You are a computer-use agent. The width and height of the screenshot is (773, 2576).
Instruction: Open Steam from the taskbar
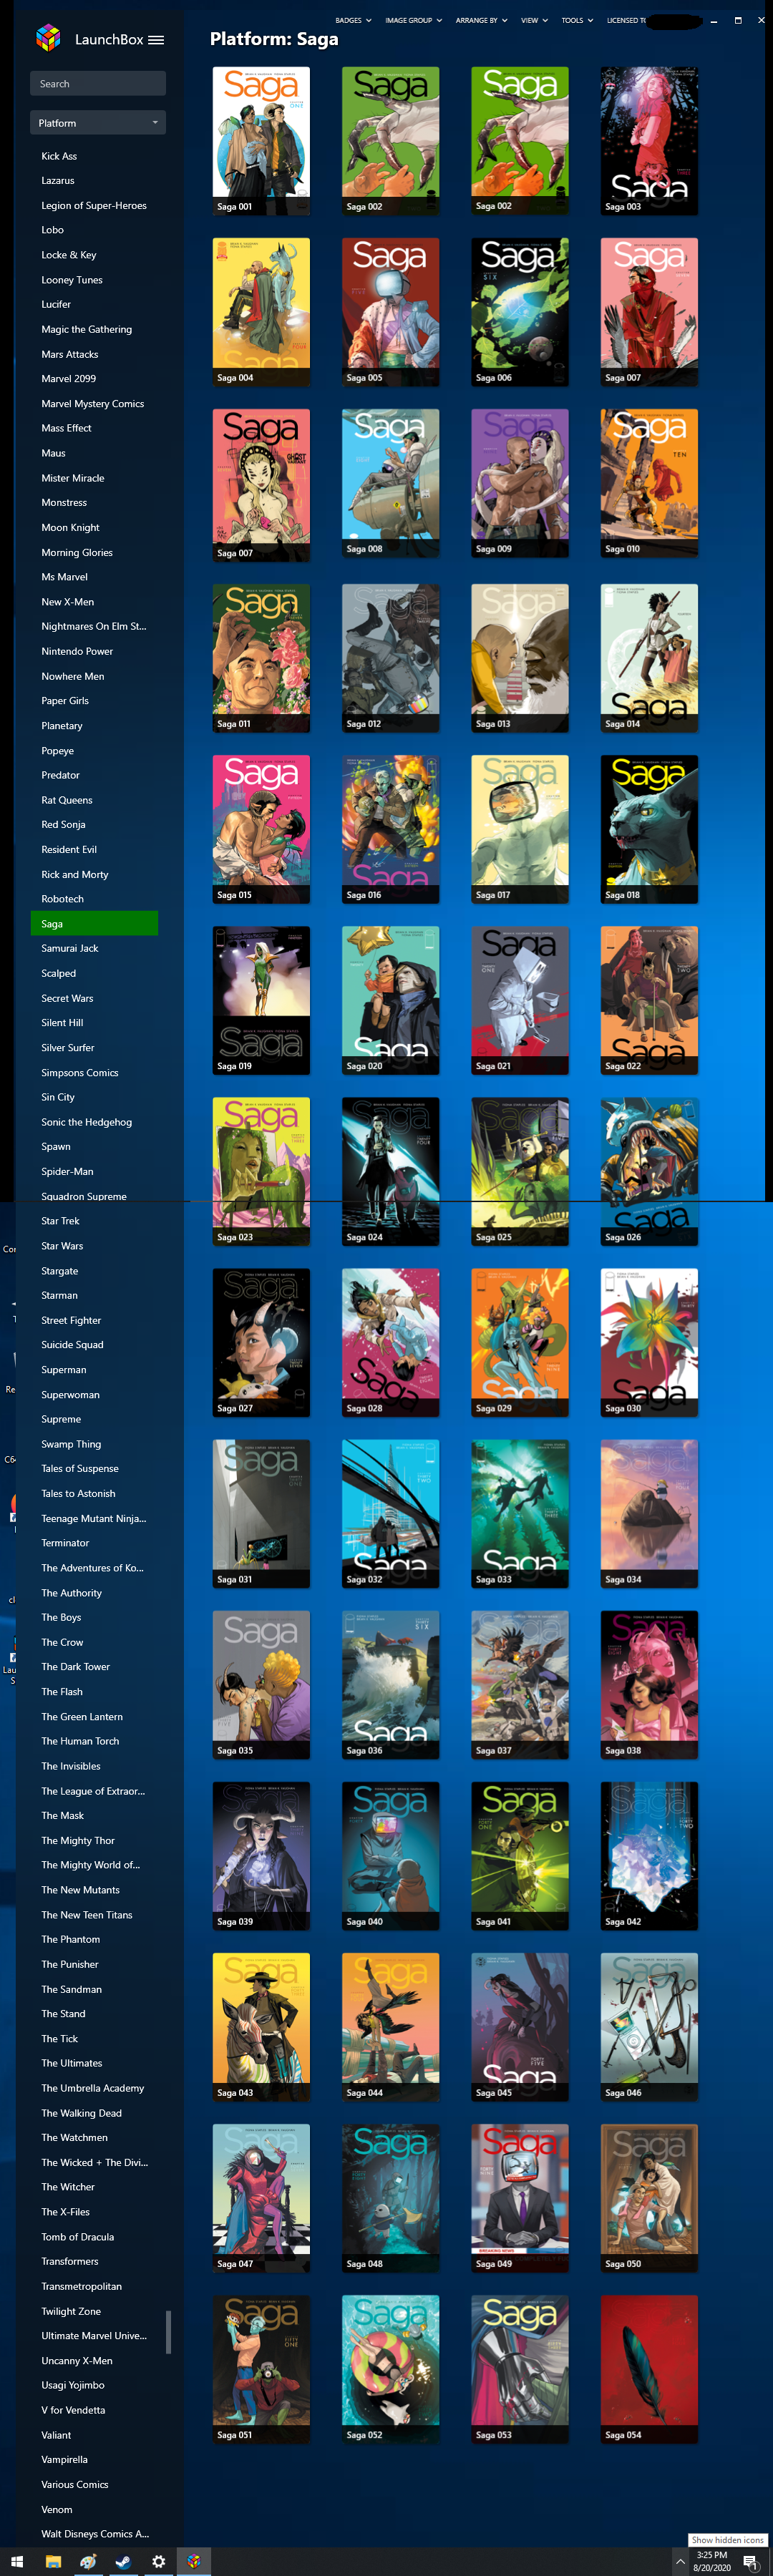(123, 2561)
